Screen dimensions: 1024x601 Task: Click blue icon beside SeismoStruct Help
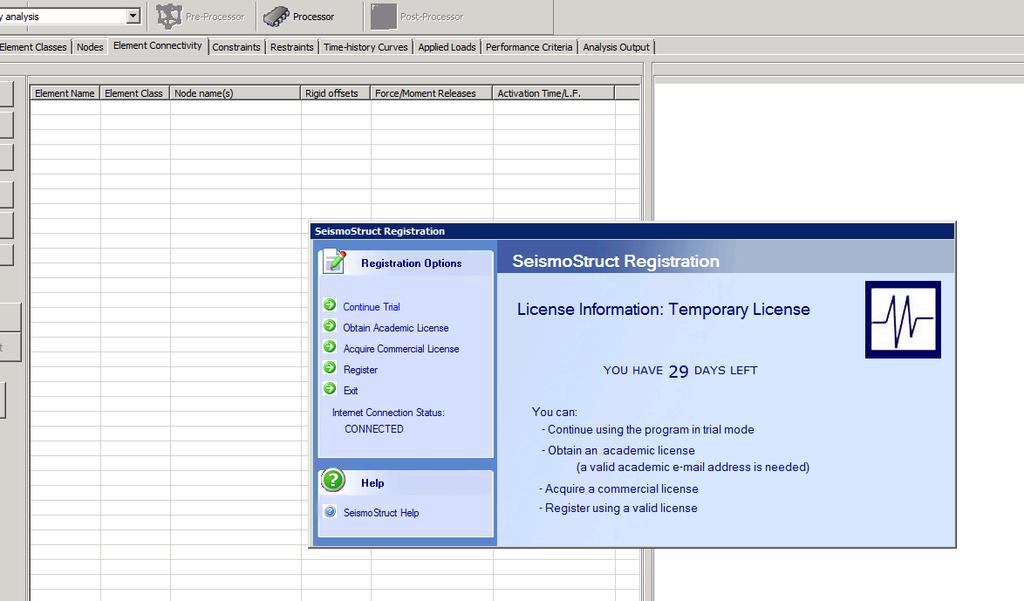pos(330,512)
